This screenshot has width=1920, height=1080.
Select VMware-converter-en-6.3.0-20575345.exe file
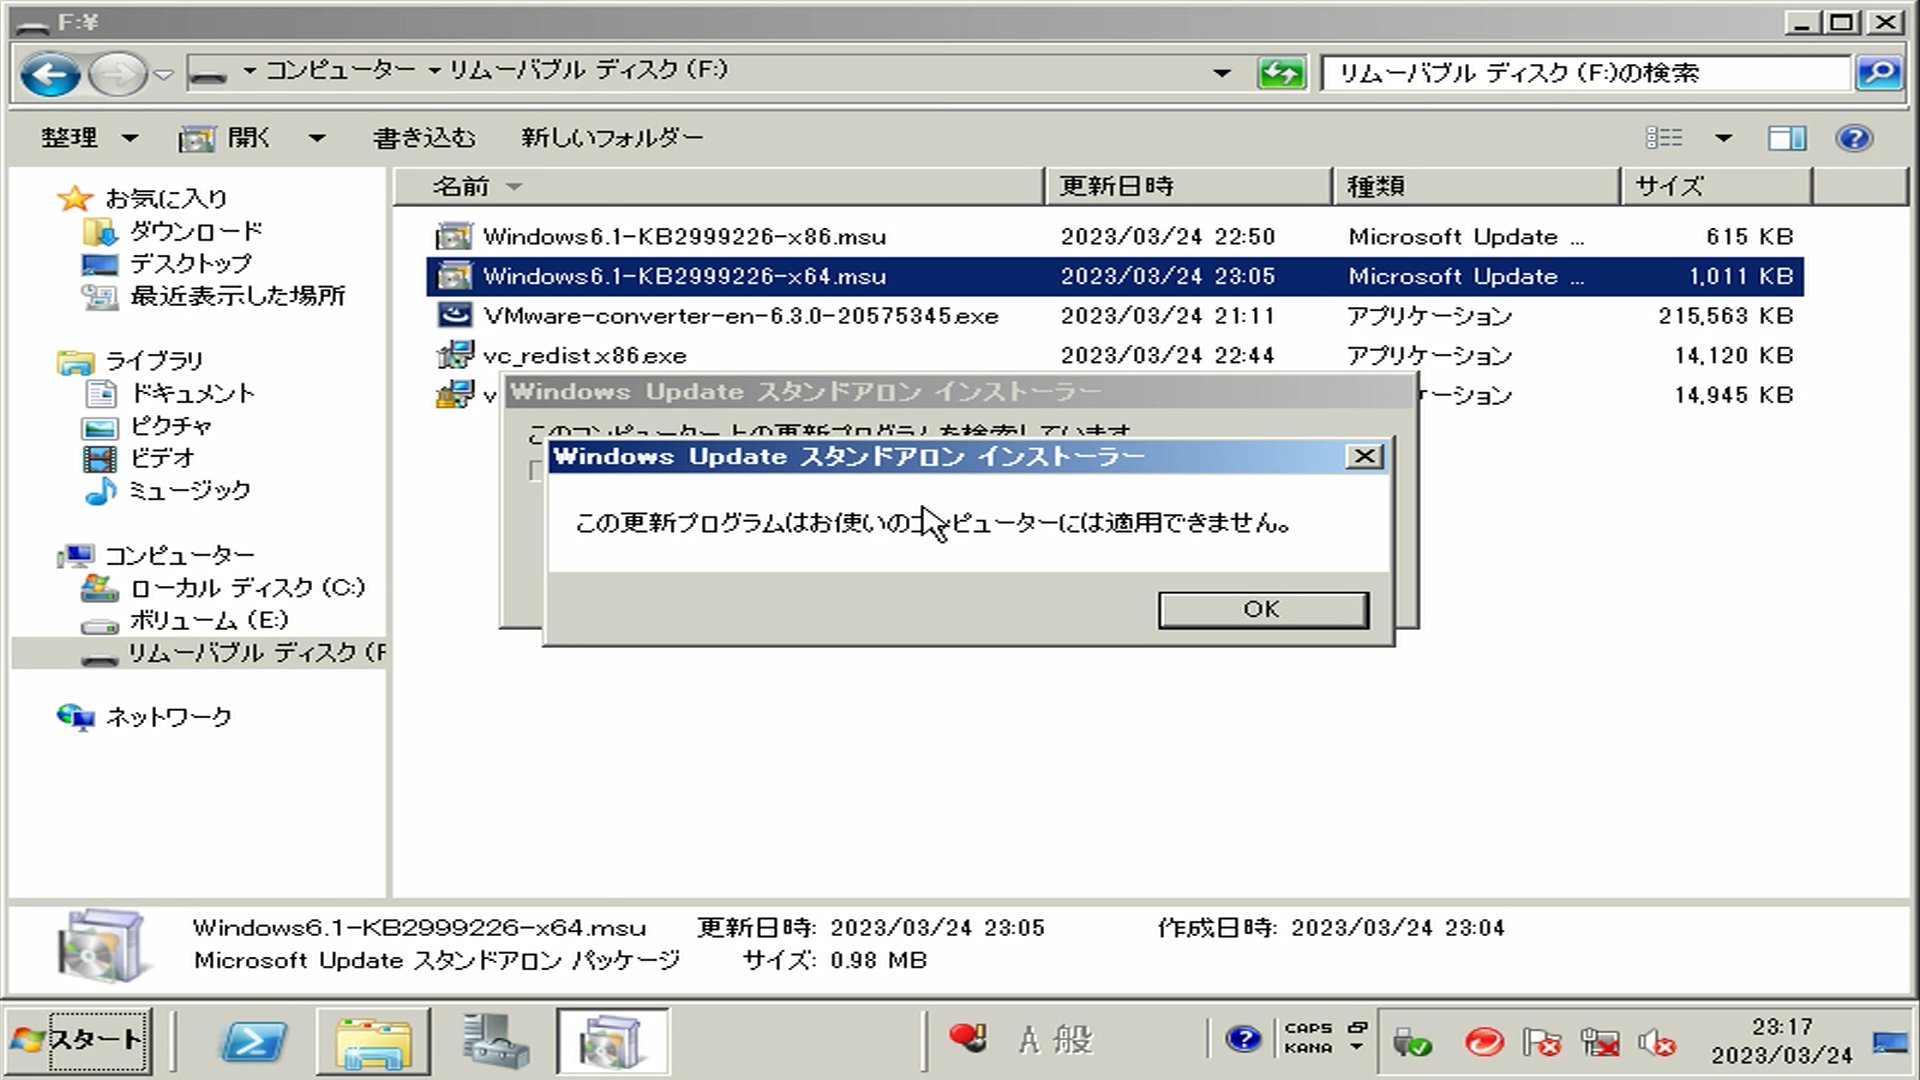click(x=740, y=316)
